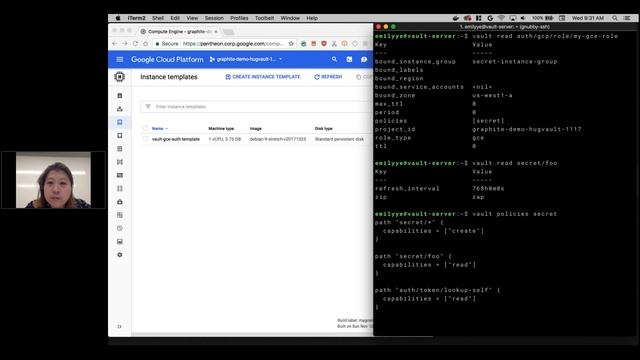Click the REFRESH button in the page toolbar

pos(328,77)
